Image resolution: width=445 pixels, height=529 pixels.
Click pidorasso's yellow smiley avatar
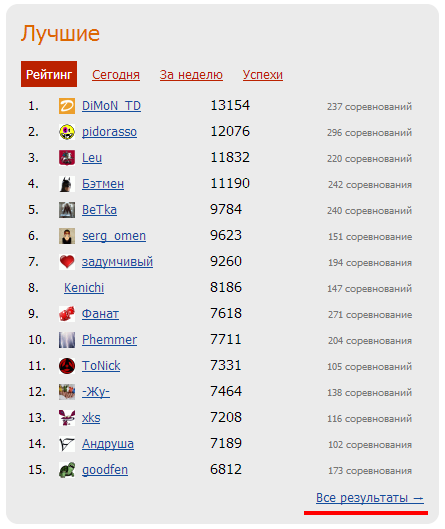tap(67, 132)
